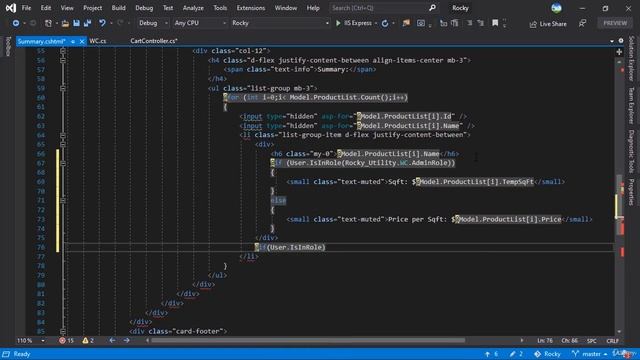Click the horizontal scrollbar thumb

coord(308,340)
